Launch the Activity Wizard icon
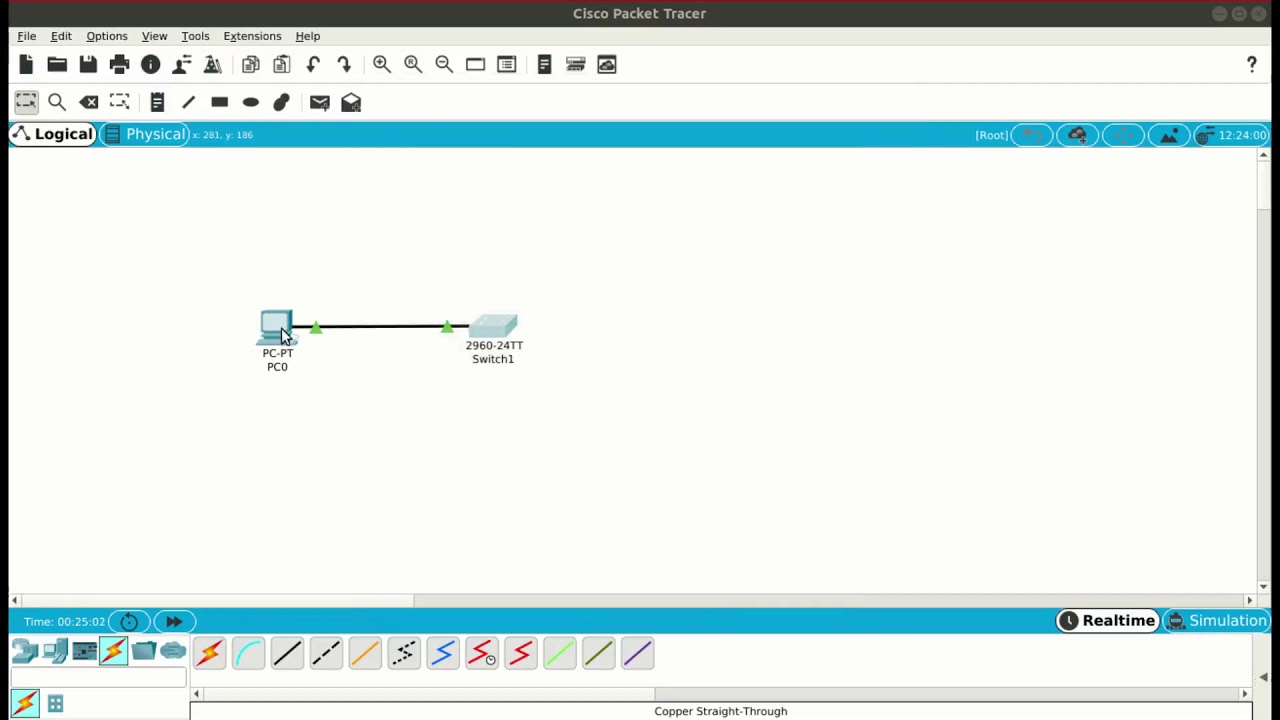 (x=213, y=65)
